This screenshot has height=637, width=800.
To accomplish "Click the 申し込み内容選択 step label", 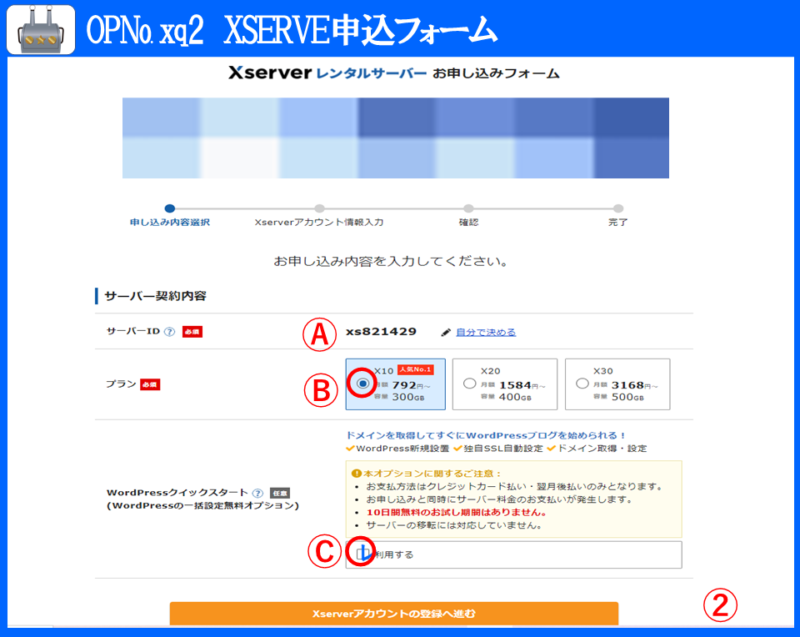I will tap(170, 222).
